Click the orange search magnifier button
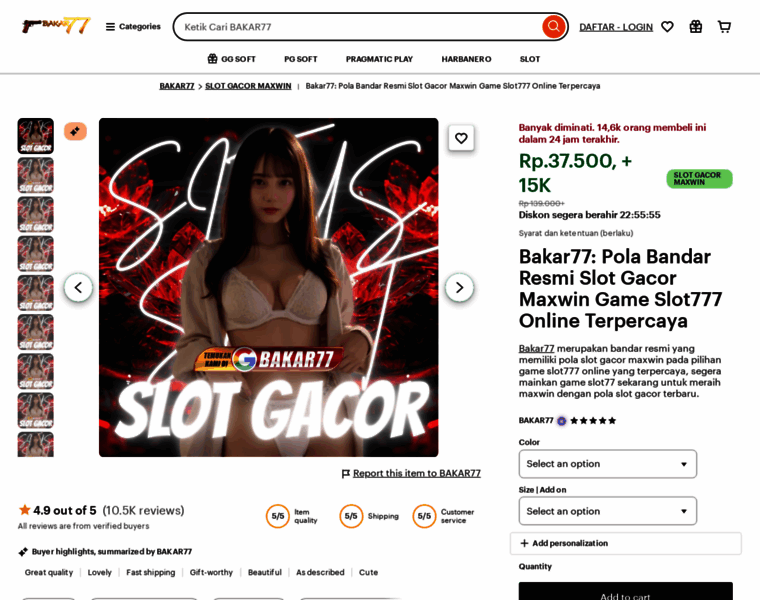The width and height of the screenshot is (760, 600). pyautogui.click(x=554, y=27)
